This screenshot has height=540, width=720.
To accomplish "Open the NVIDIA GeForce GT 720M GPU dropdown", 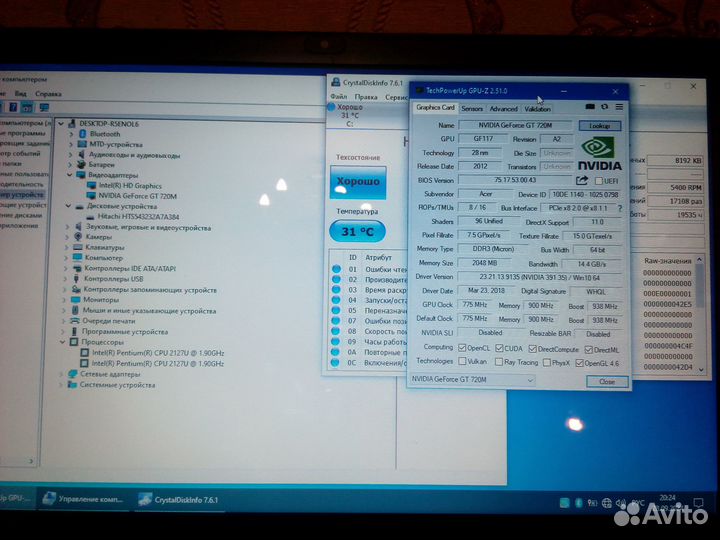I will click(x=472, y=379).
